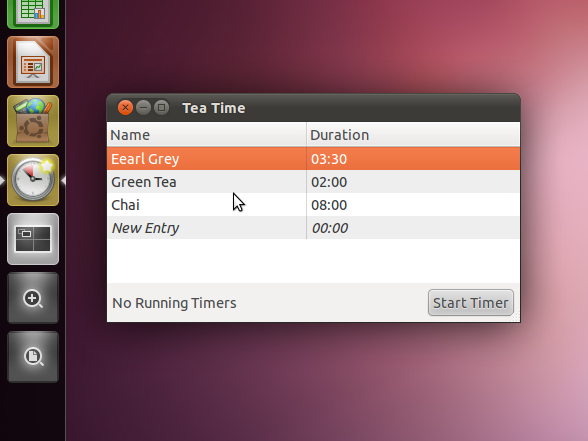
Task: Click the window resize grip corner
Action: click(x=516, y=318)
